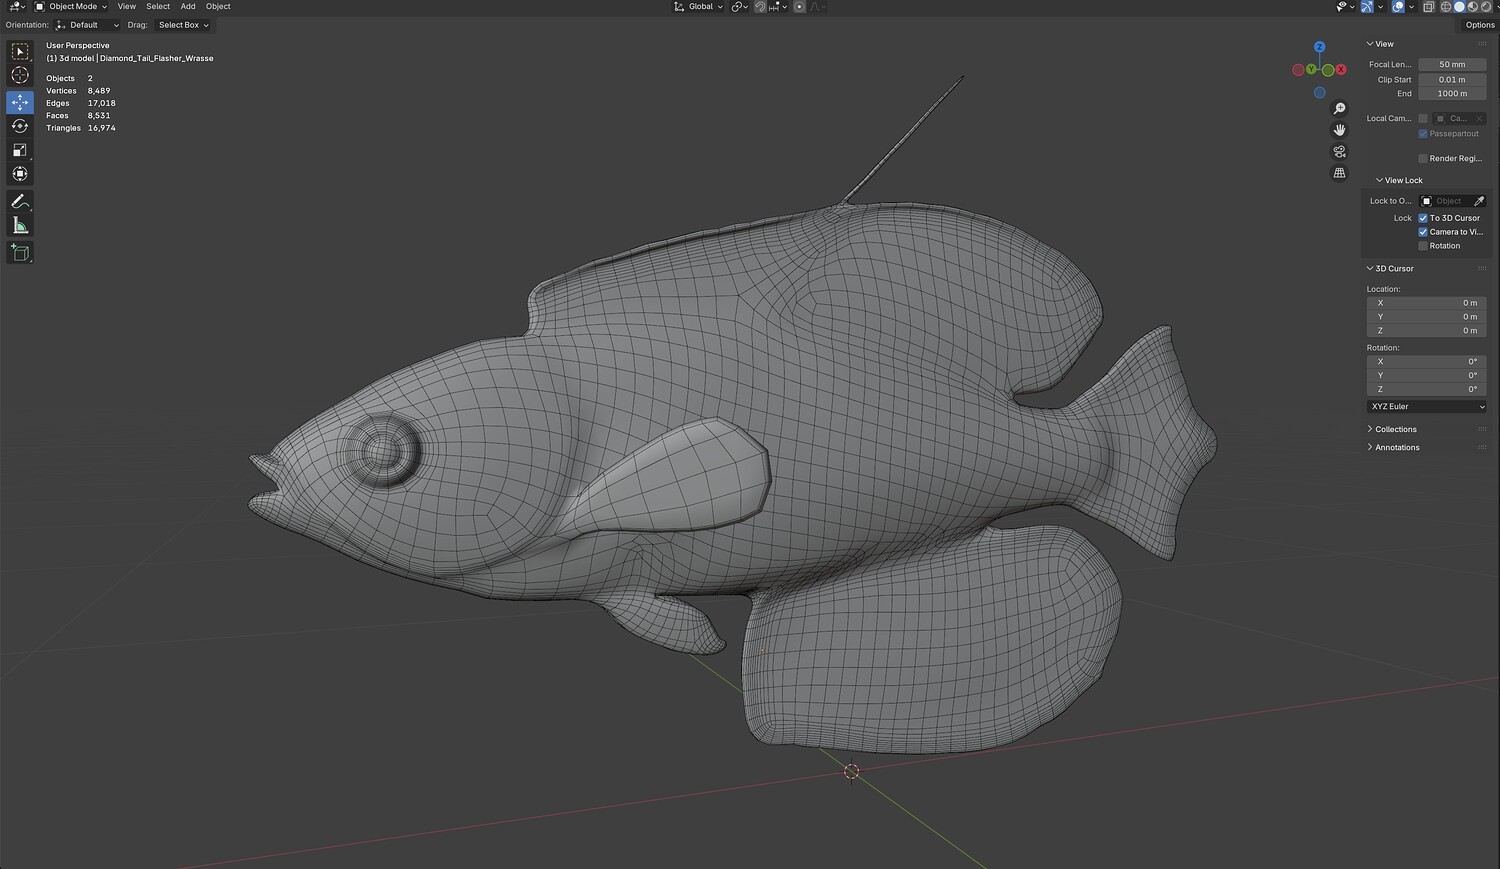Open the Orientation Default dropdown
Viewport: 1500px width, 869px height.
click(87, 25)
